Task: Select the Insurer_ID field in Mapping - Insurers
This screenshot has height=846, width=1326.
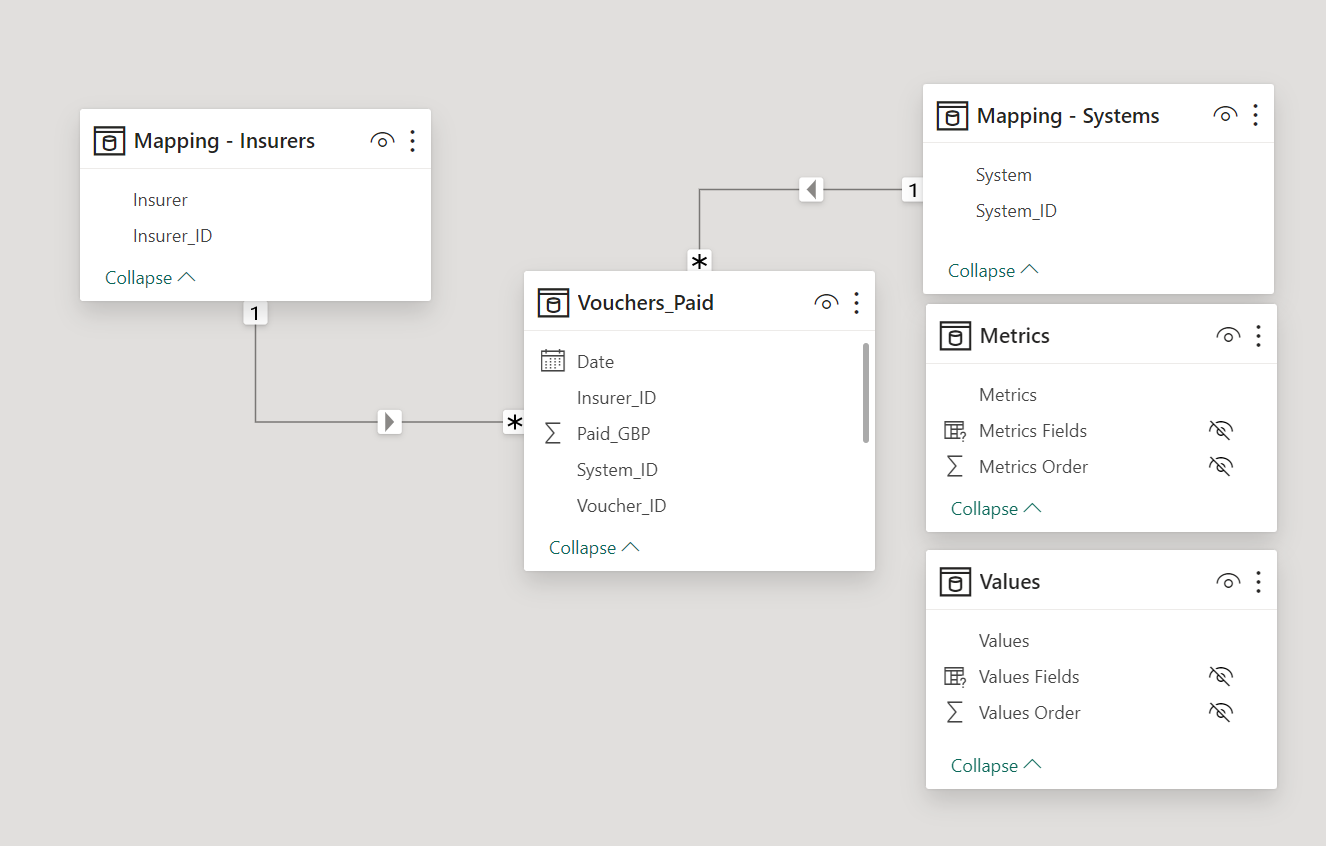Action: tap(255, 236)
